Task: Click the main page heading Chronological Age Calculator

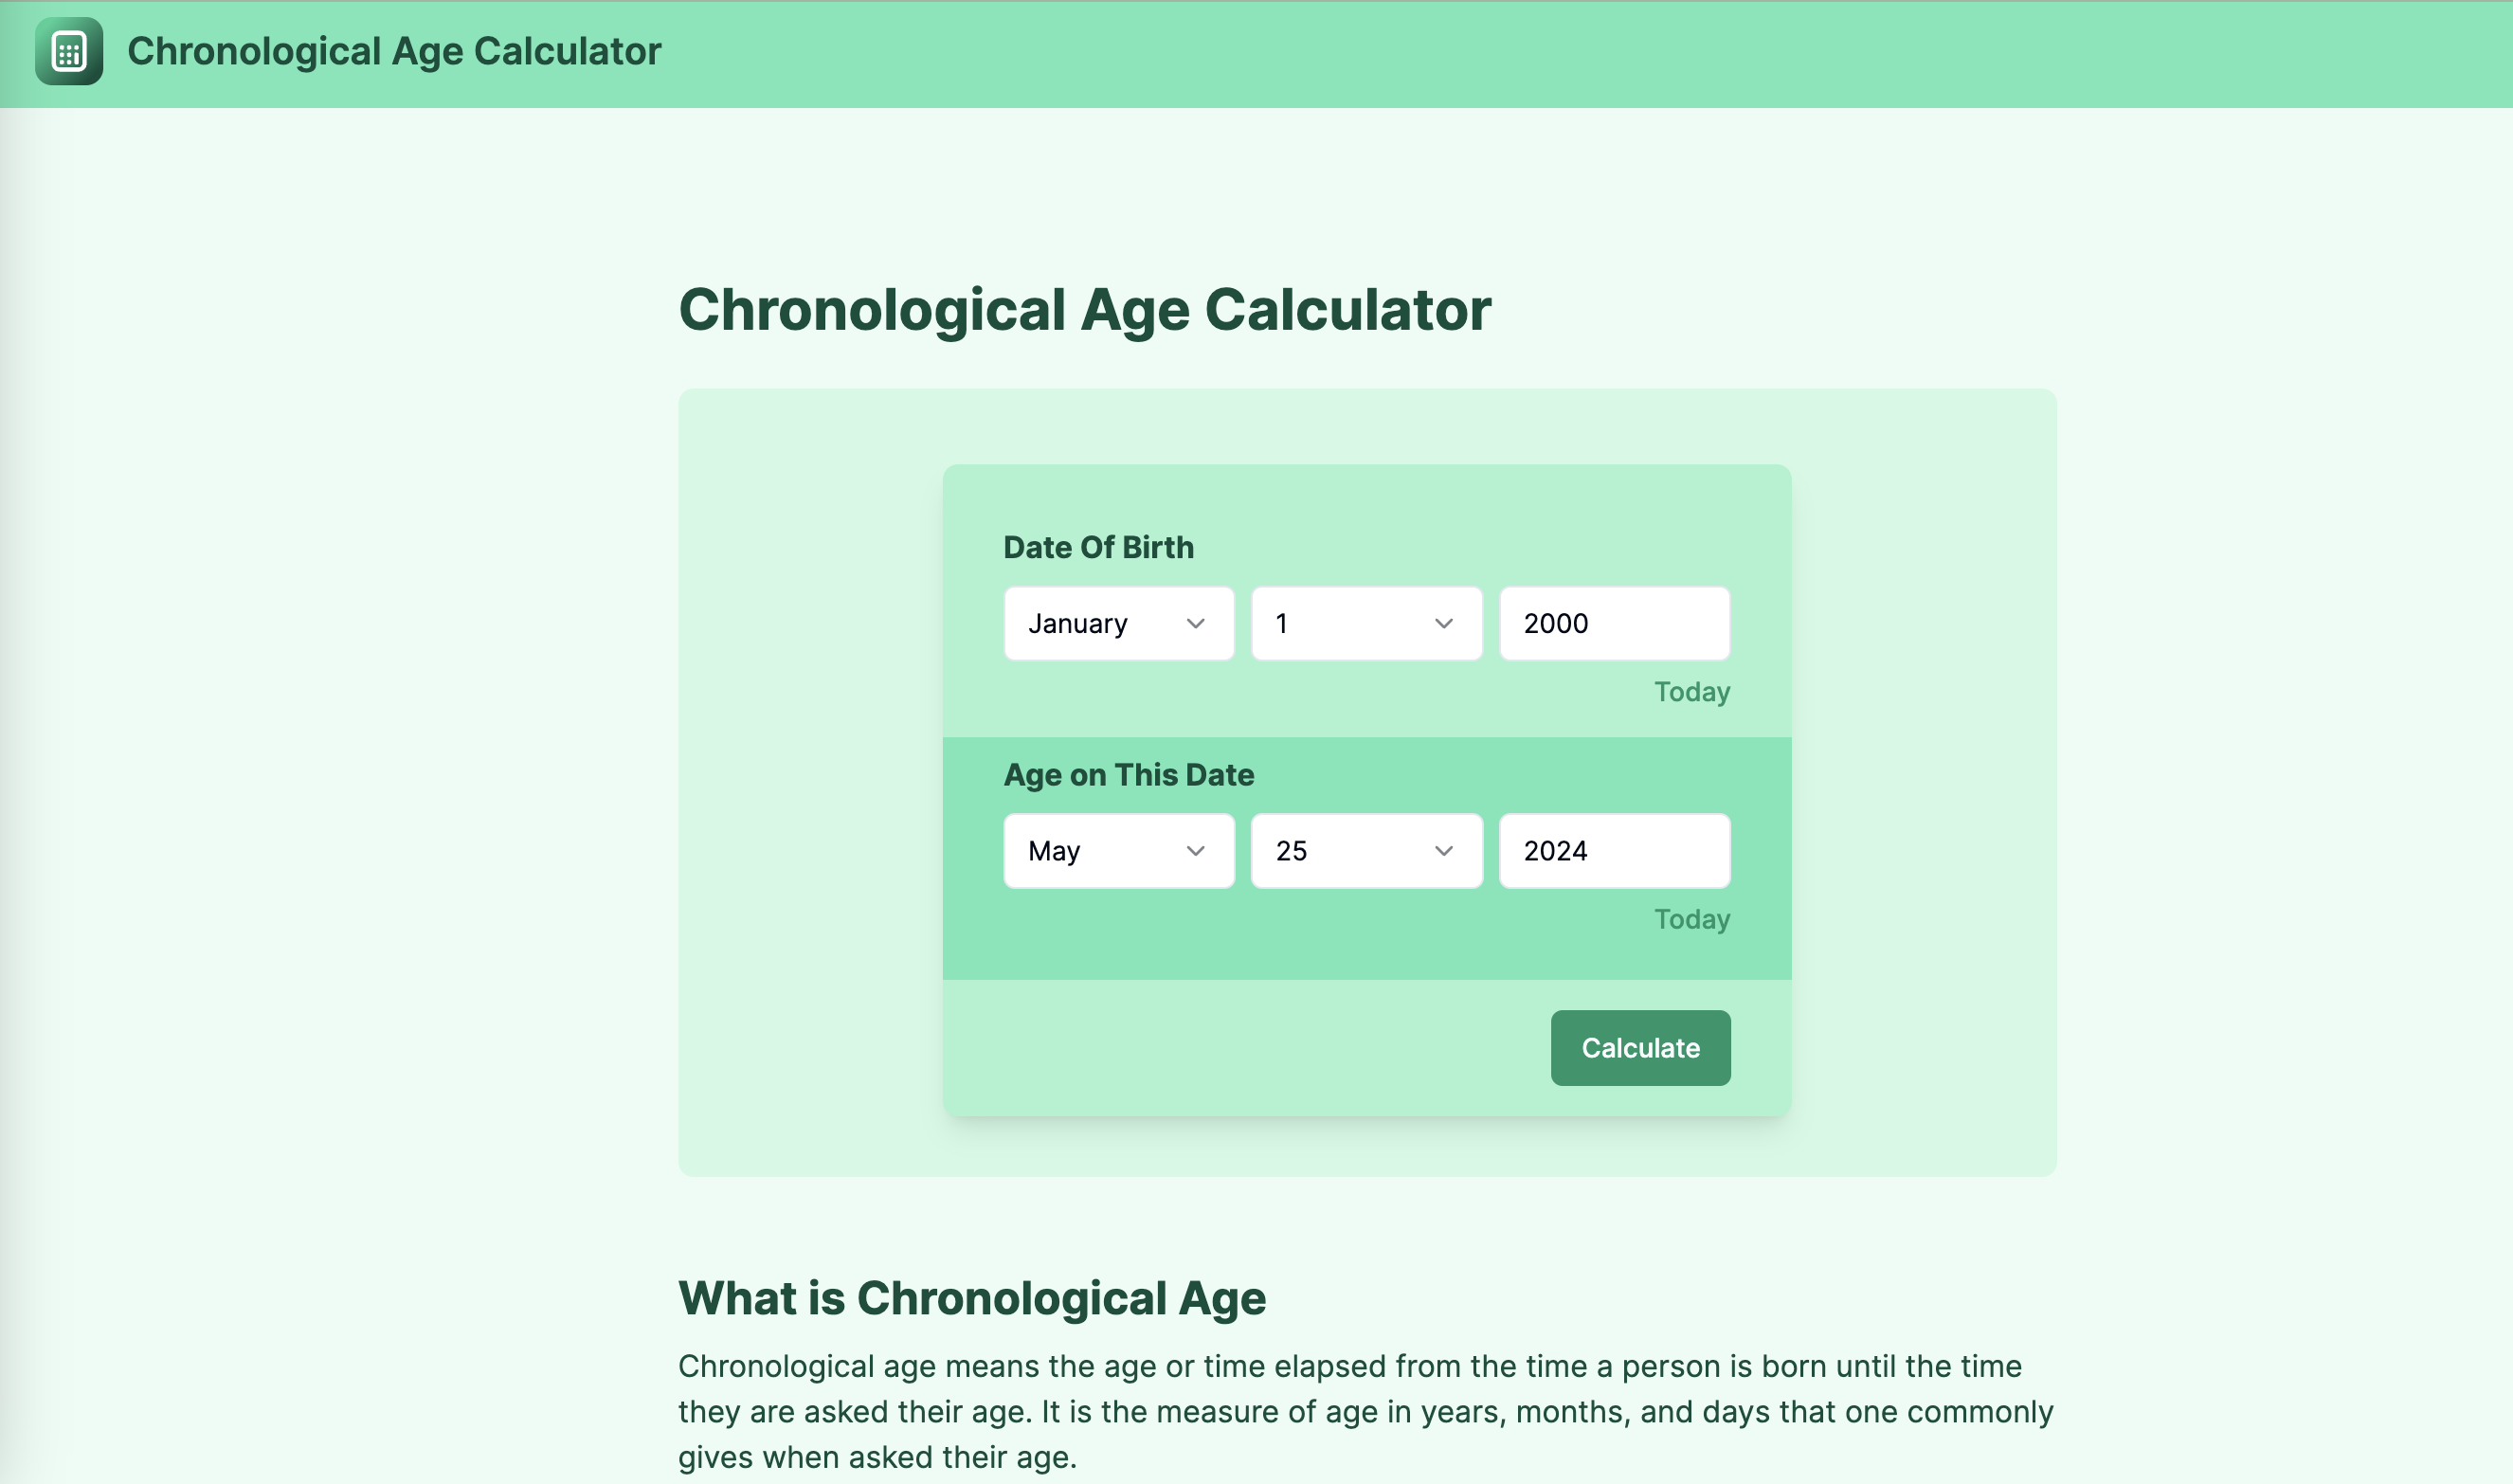Action: 1084,310
